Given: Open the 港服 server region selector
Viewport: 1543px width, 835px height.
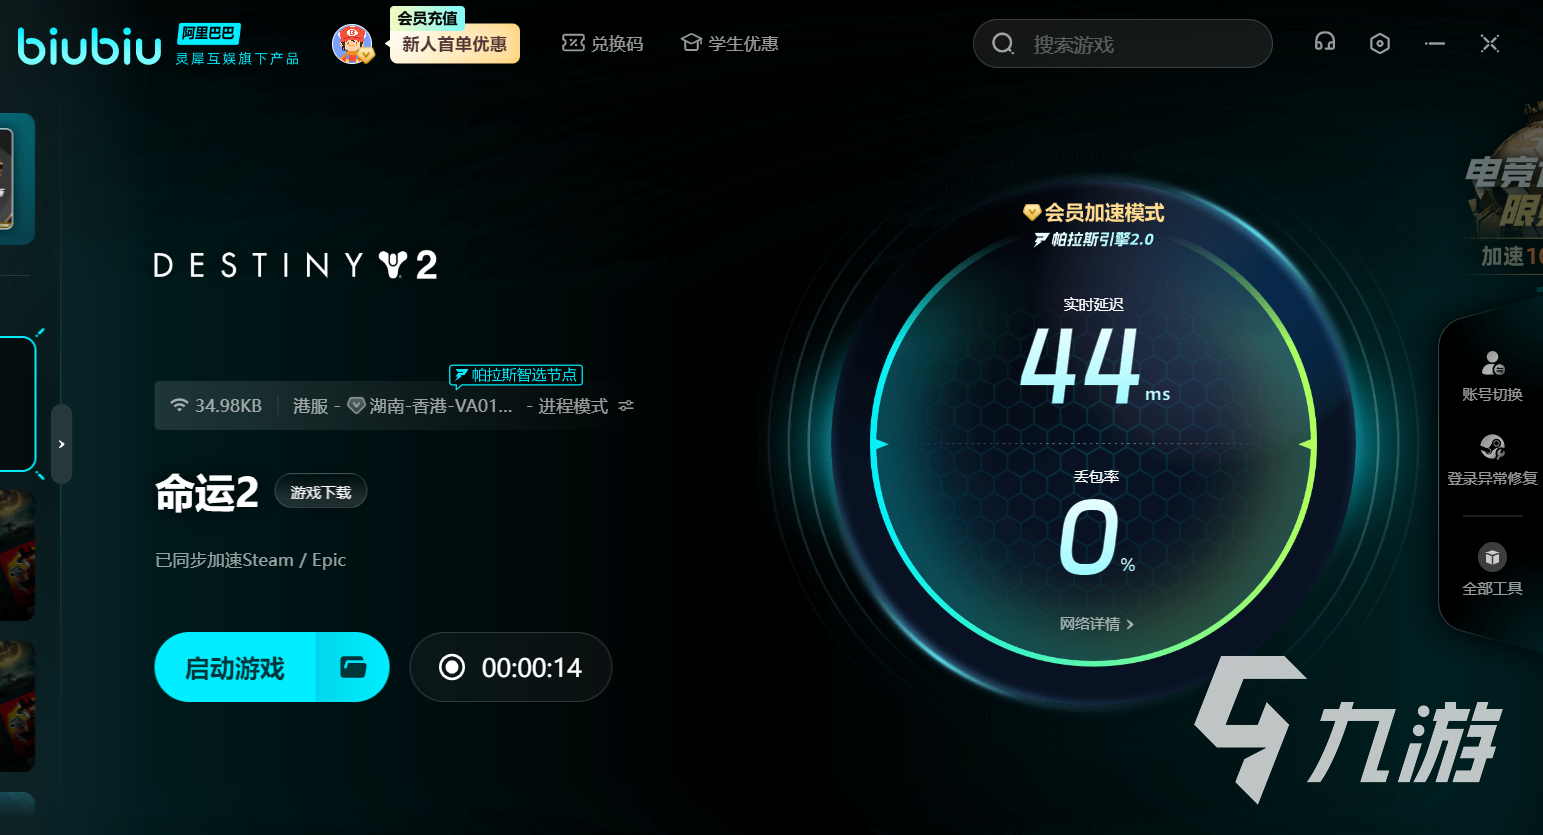Looking at the screenshot, I should 311,406.
